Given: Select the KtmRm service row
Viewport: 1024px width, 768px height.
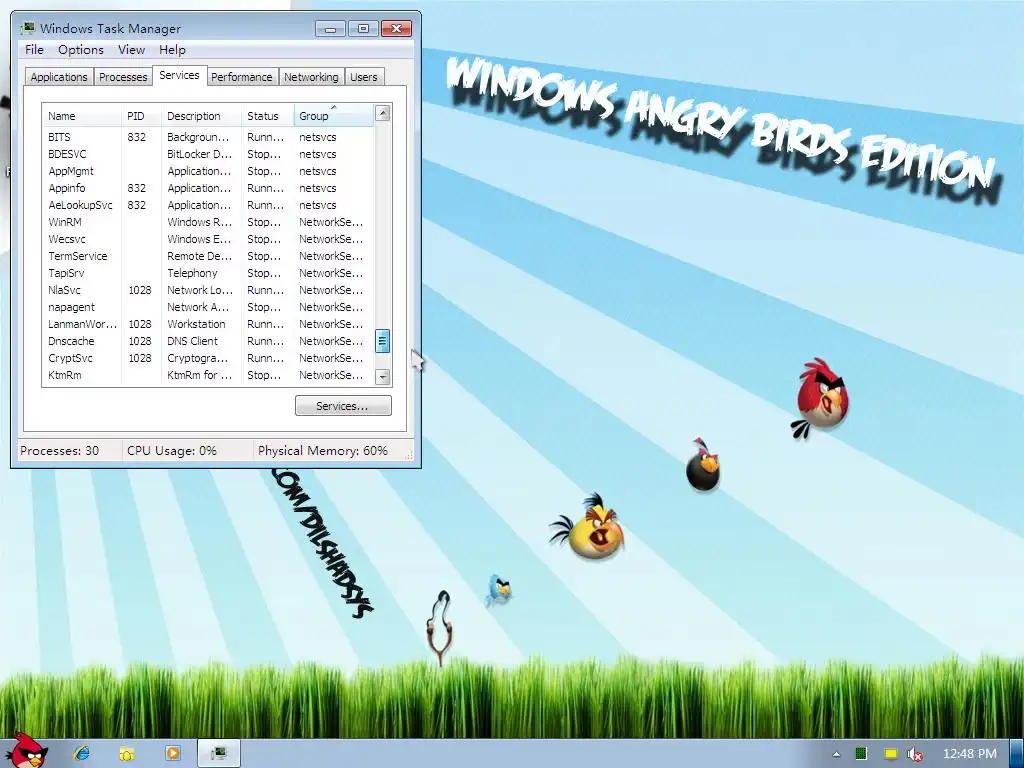Looking at the screenshot, I should coord(208,375).
